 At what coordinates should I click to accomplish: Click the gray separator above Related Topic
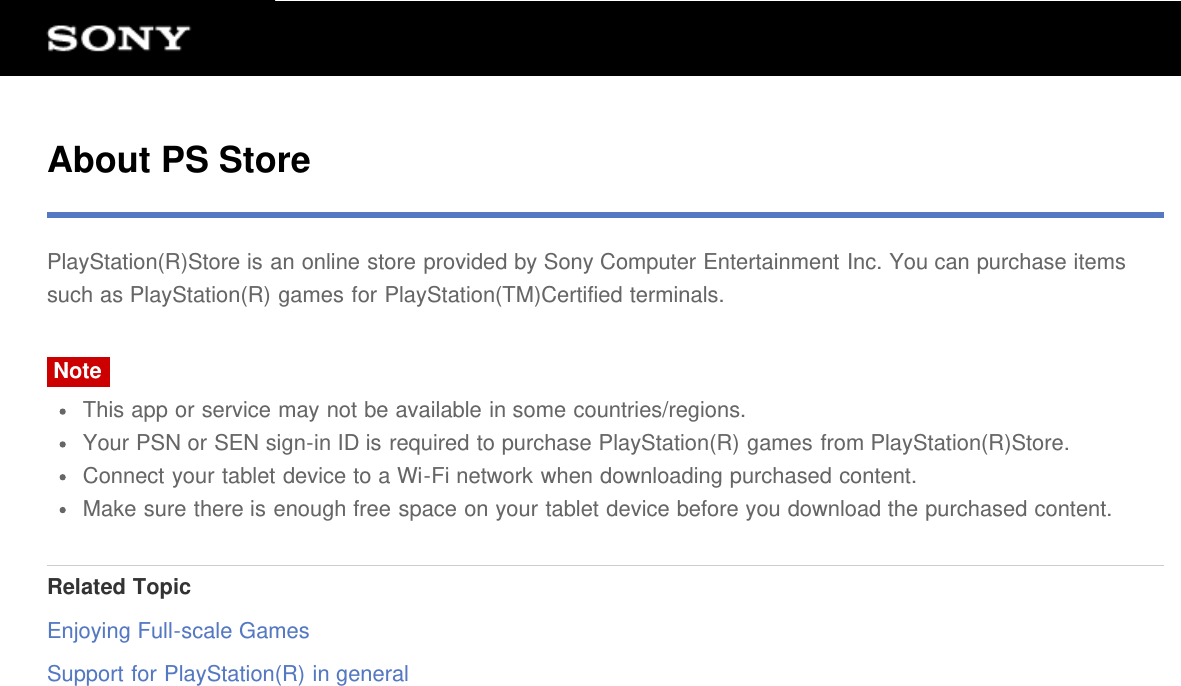point(605,565)
